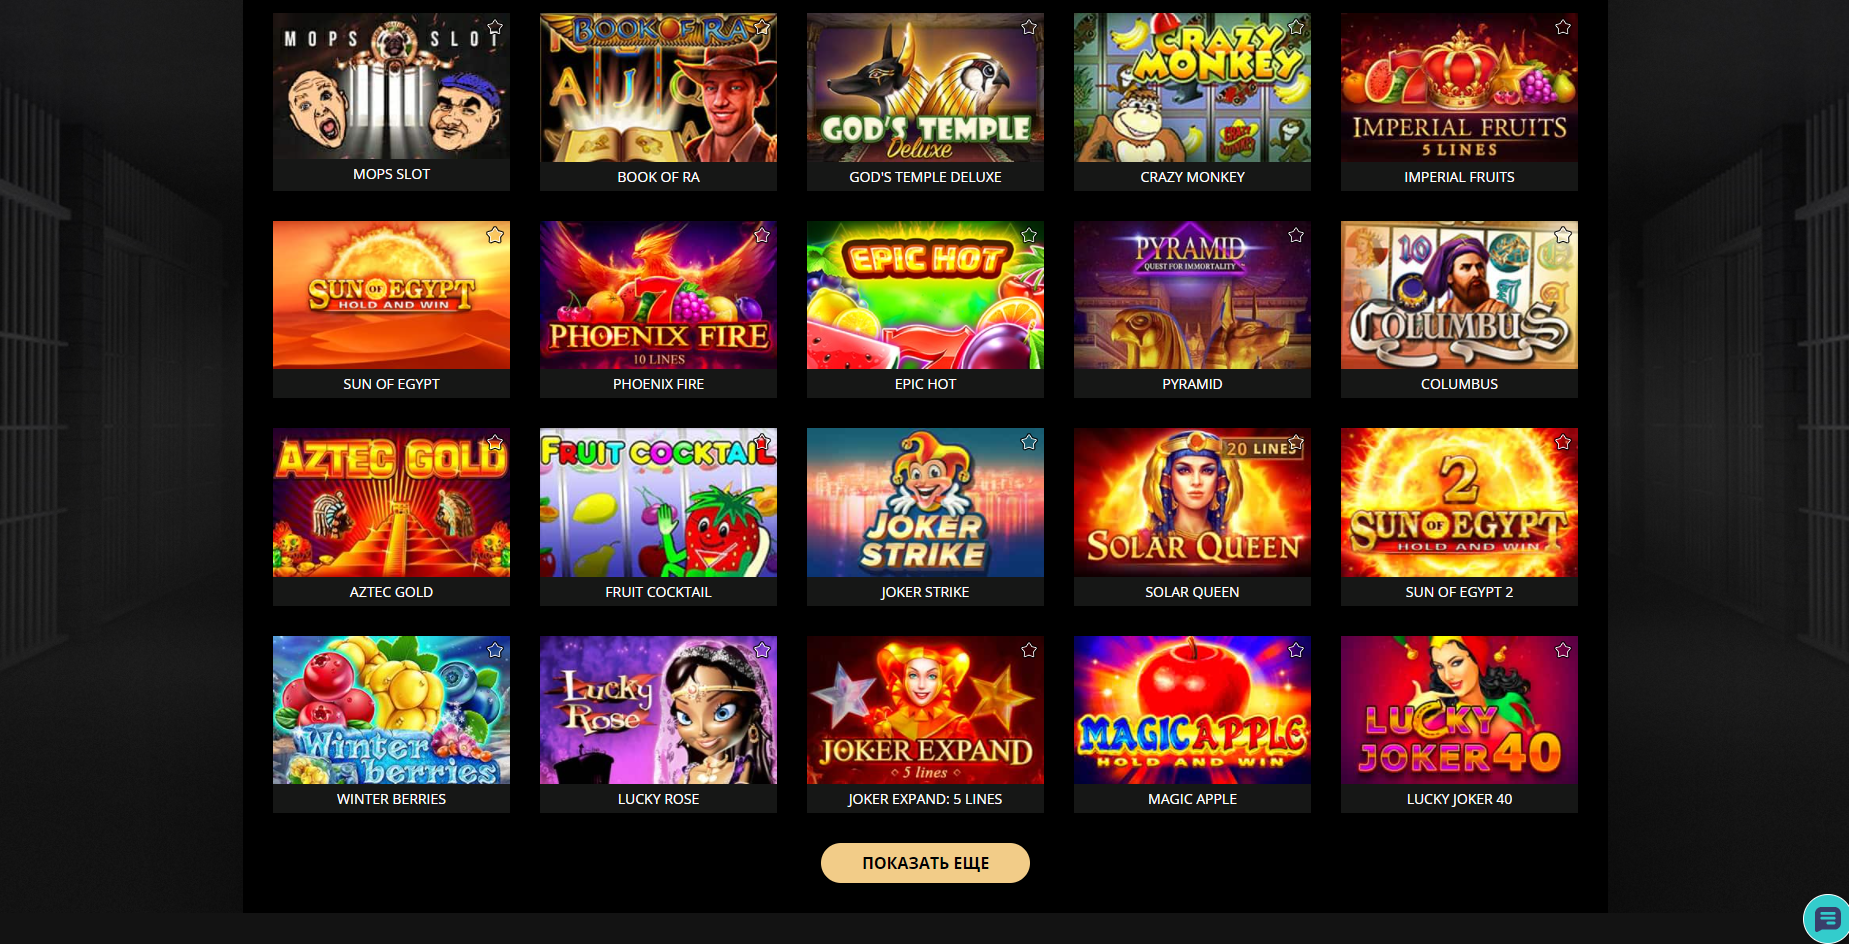
Task: Select the Aztec Gold game image
Action: pyautogui.click(x=391, y=503)
